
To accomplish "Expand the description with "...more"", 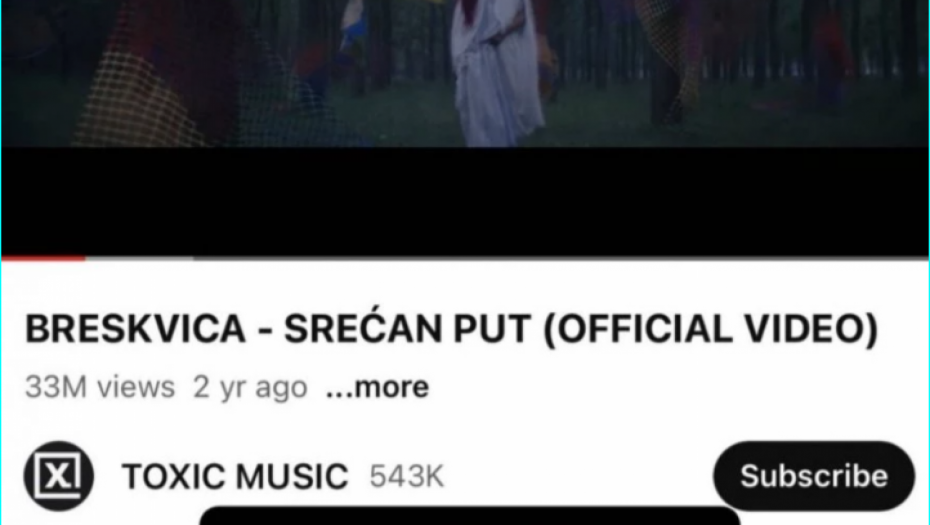I will tap(377, 387).
